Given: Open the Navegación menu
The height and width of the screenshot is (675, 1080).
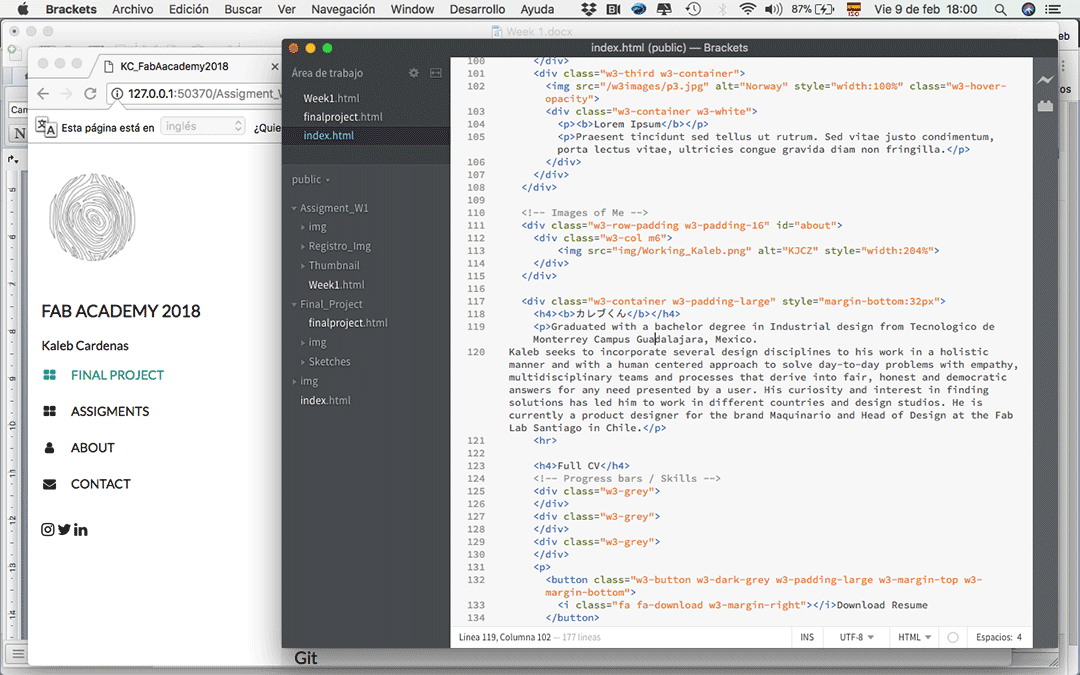Looking at the screenshot, I should [343, 9].
